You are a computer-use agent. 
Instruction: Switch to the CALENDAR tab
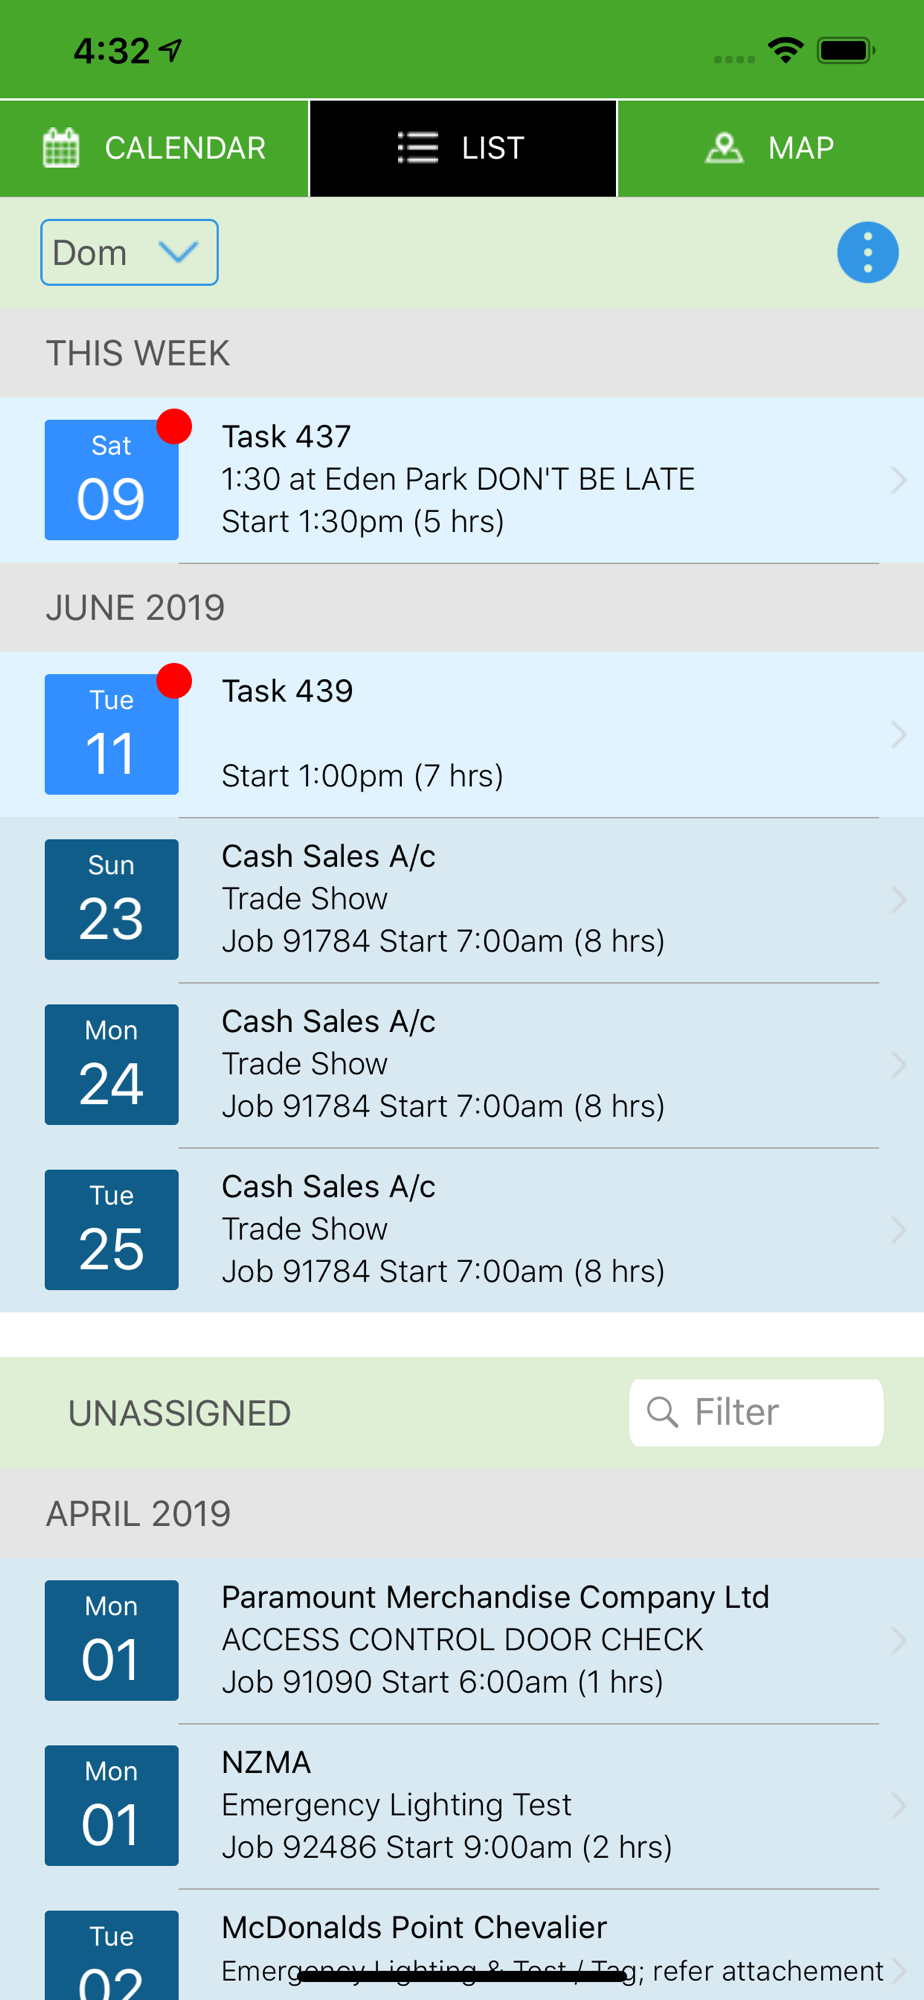(154, 148)
